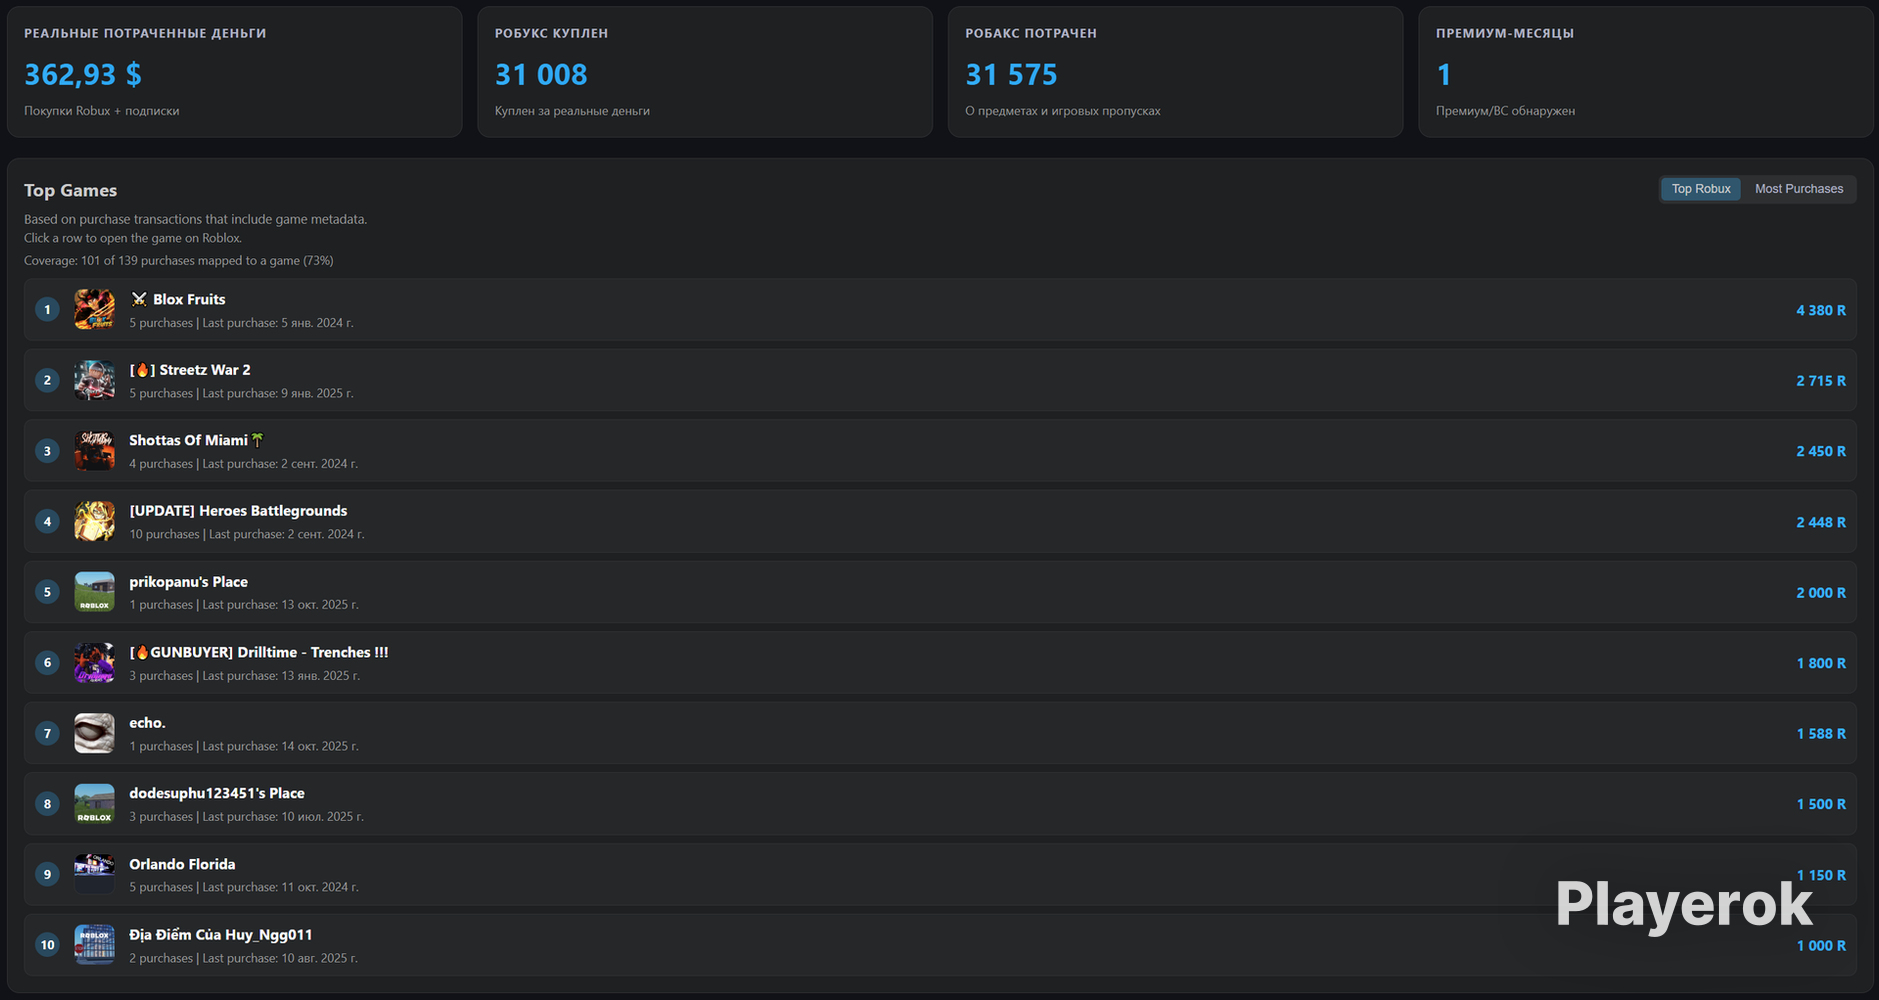Open Địa Điểm Của Huy_Ngg011 game icon
The width and height of the screenshot is (1879, 1000).
(x=94, y=945)
